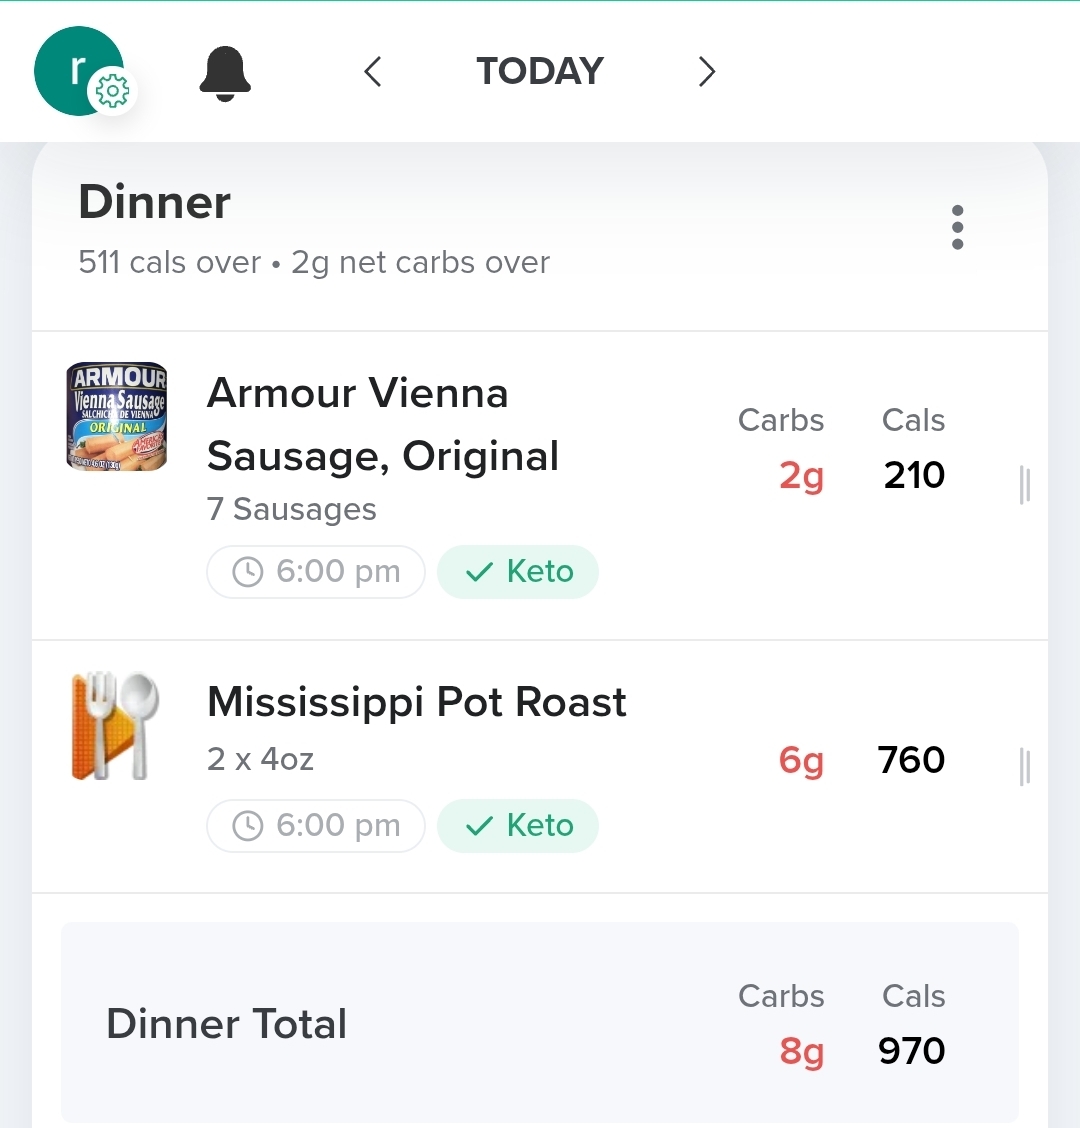Viewport: 1080px width, 1128px height.
Task: Change 6:00 pm time for Pot Roast
Action: [x=337, y=826]
